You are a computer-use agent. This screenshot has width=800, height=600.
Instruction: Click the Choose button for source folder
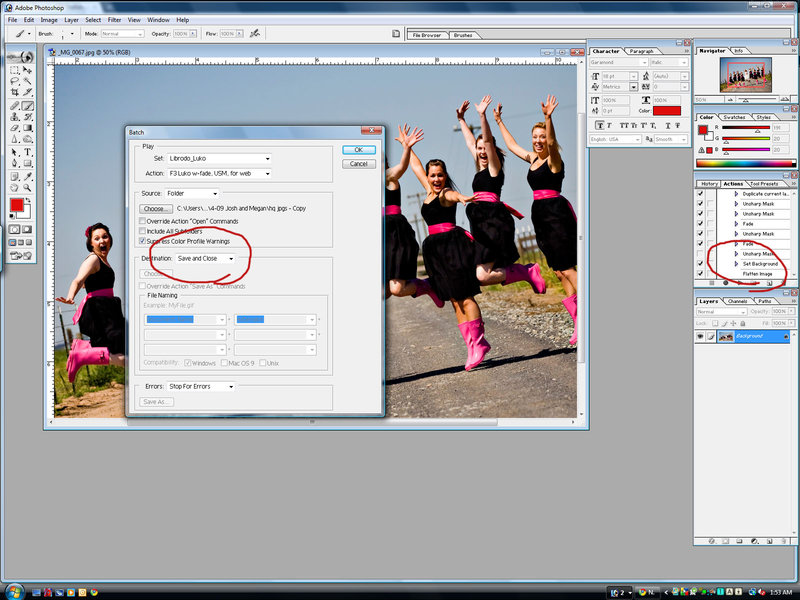156,209
